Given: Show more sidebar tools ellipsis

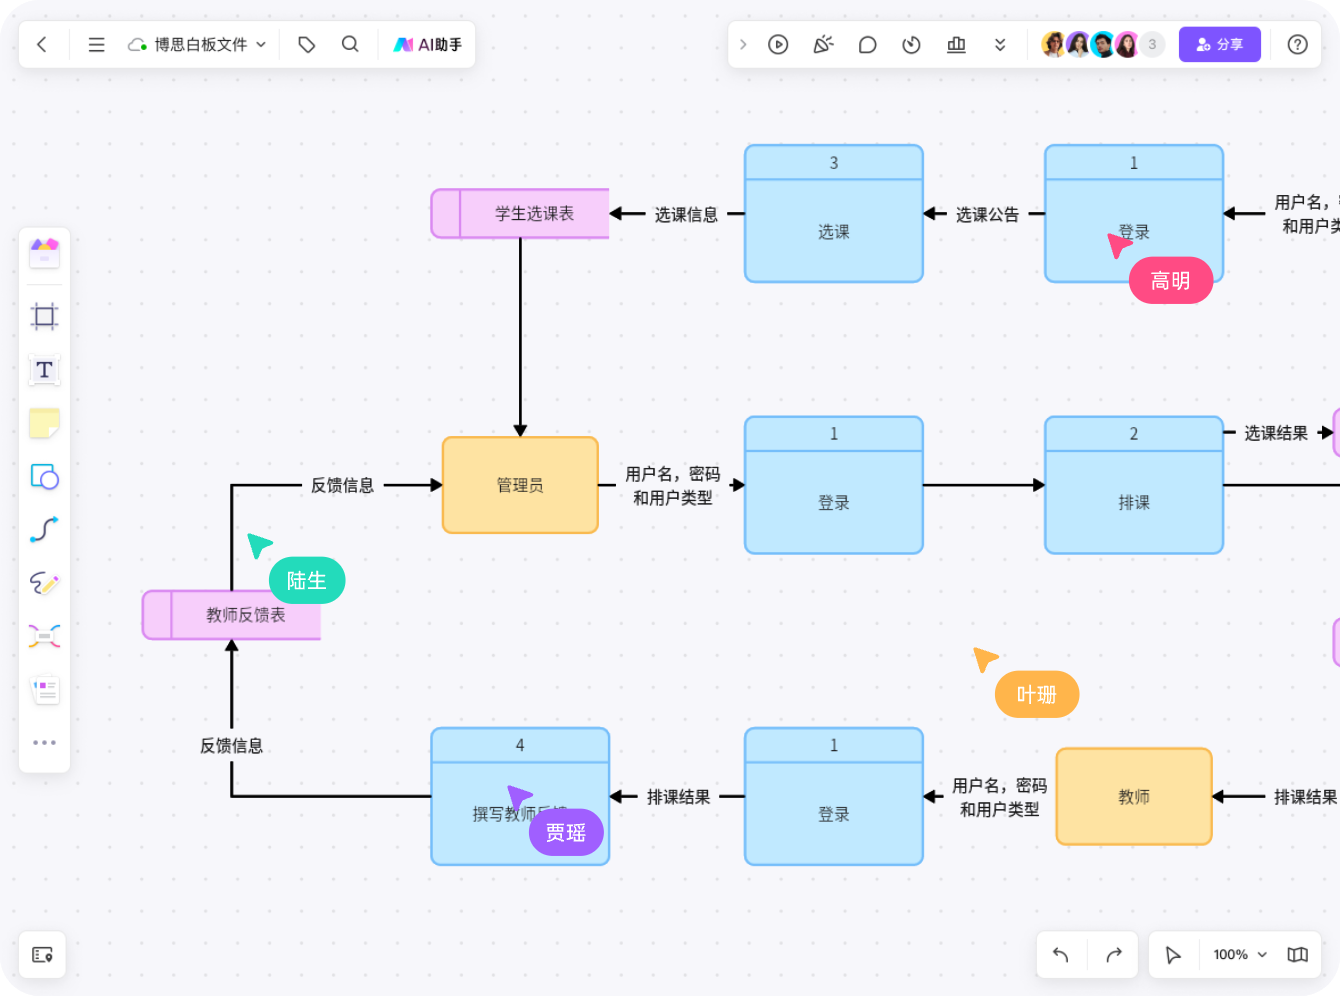Looking at the screenshot, I should pyautogui.click(x=44, y=742).
